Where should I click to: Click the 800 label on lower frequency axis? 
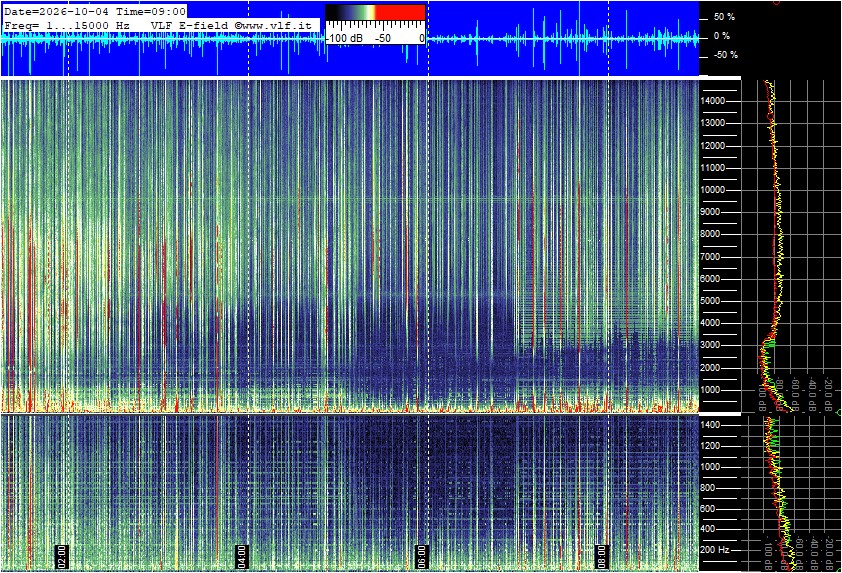[x=708, y=488]
